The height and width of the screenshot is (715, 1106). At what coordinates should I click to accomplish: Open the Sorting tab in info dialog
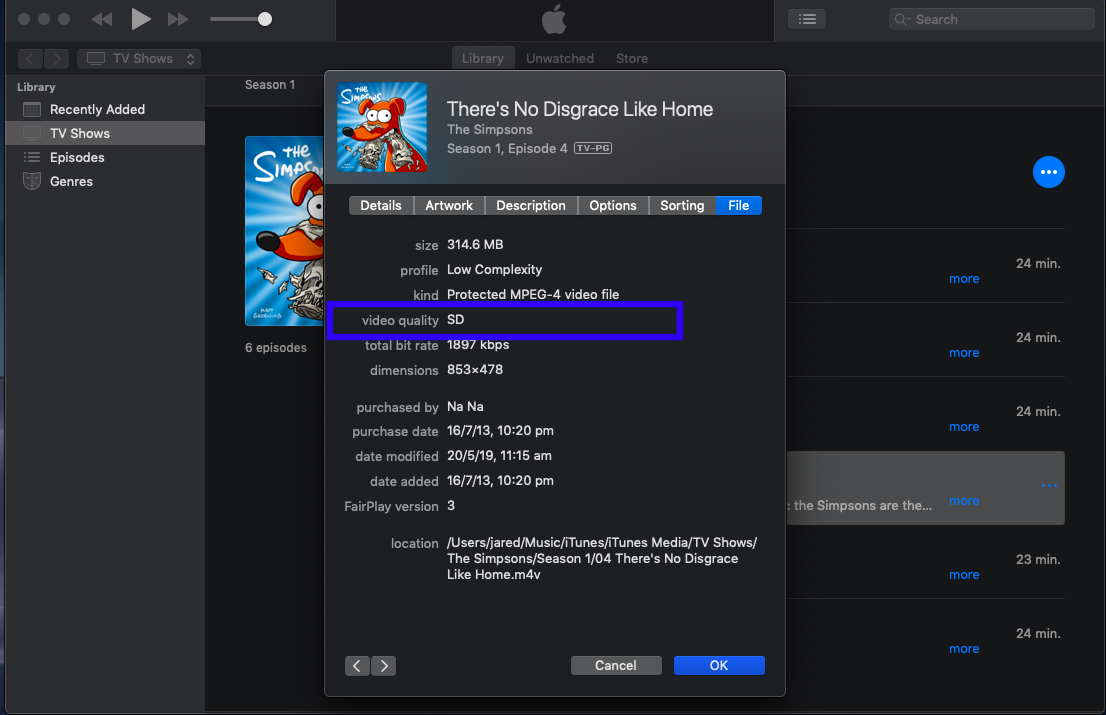[x=682, y=205]
